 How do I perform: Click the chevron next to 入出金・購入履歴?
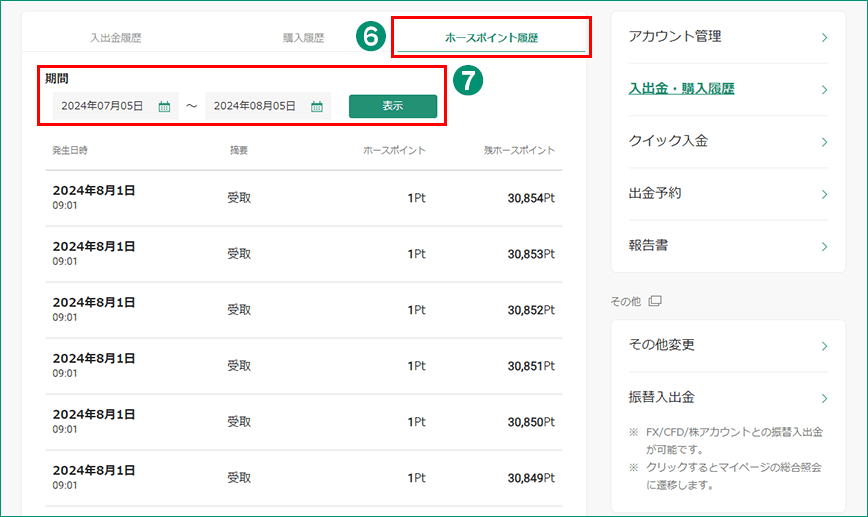click(824, 90)
